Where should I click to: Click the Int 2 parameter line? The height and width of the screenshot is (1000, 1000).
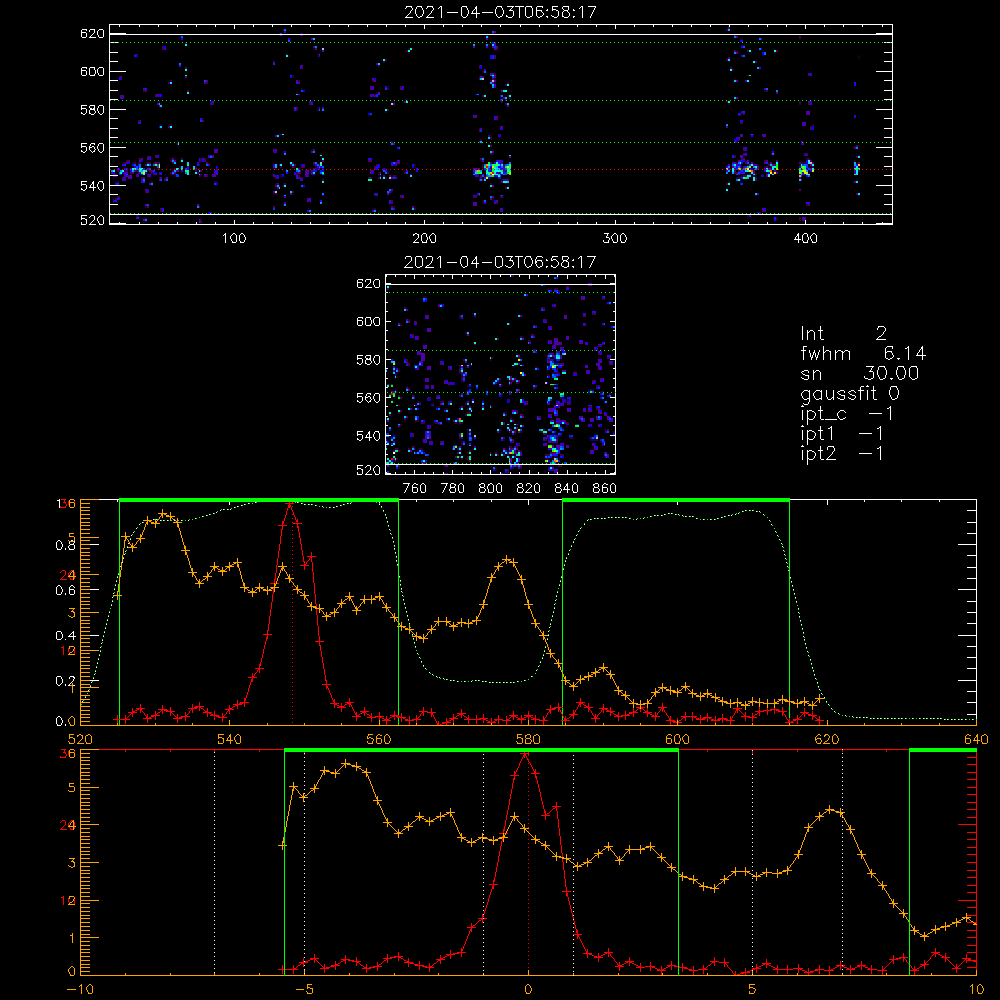click(x=843, y=334)
